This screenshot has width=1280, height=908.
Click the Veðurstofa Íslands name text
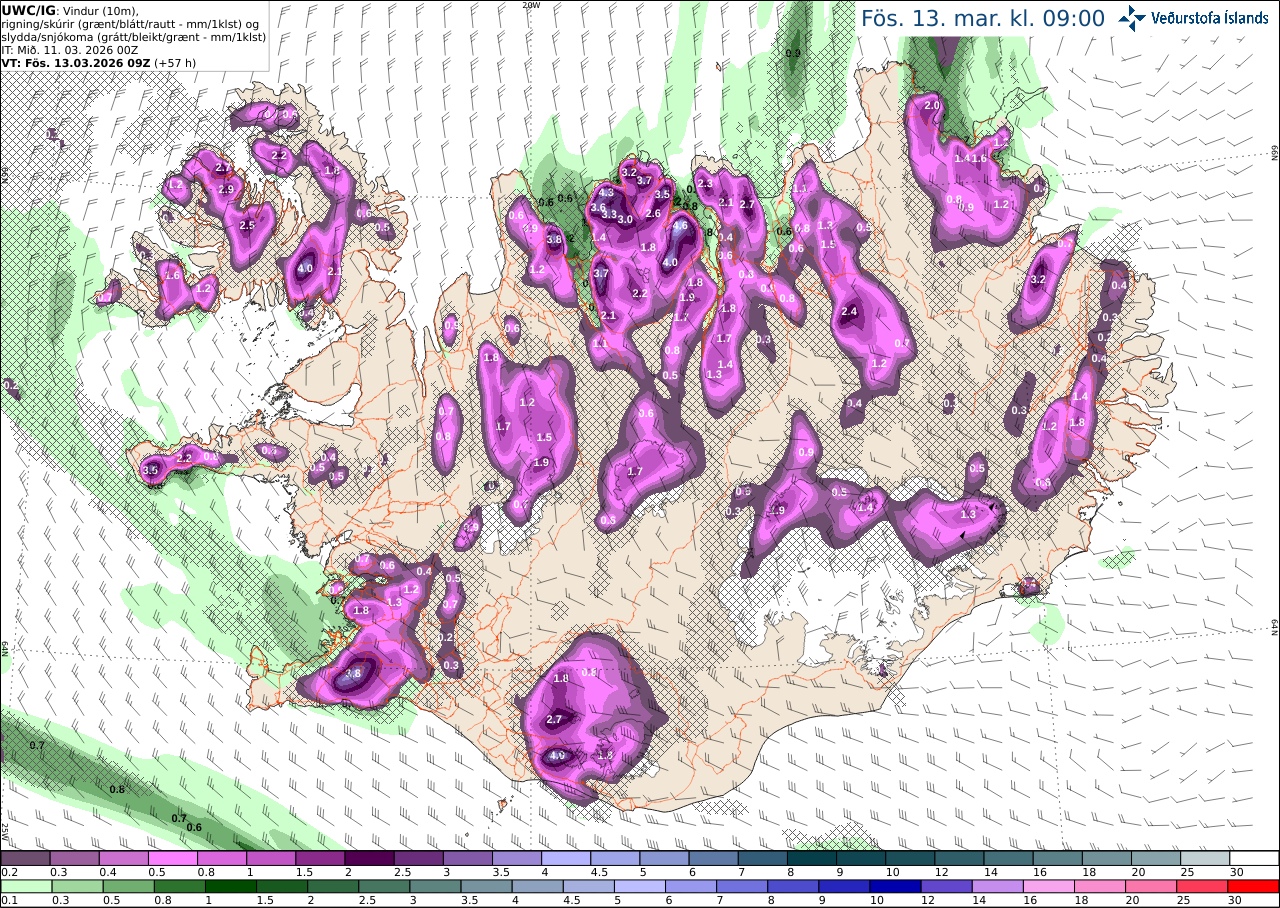pos(1209,18)
